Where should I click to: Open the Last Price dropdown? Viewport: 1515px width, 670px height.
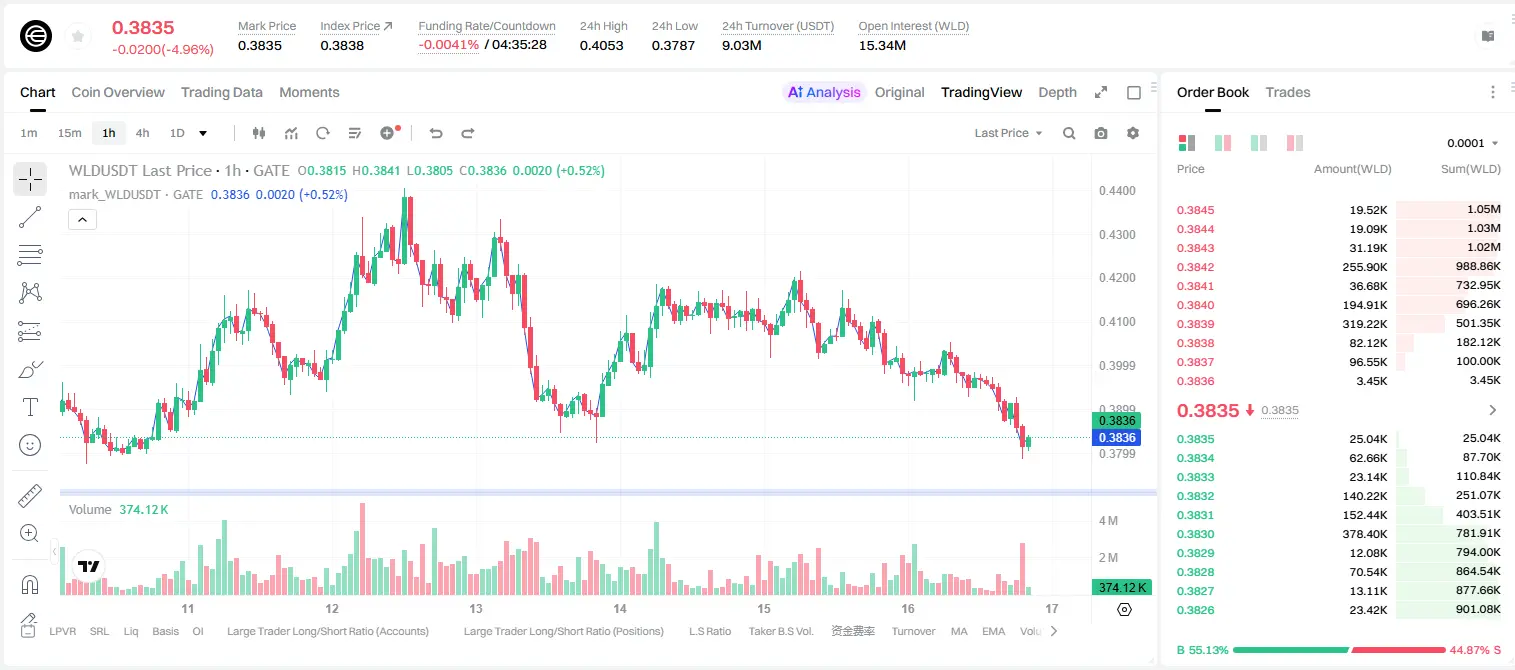tap(1008, 133)
